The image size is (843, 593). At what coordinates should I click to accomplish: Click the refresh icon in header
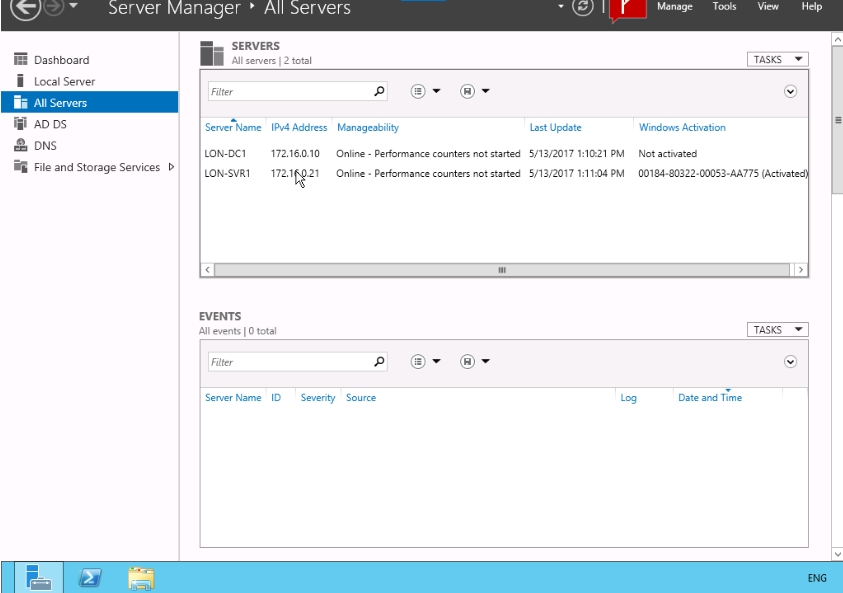[582, 6]
